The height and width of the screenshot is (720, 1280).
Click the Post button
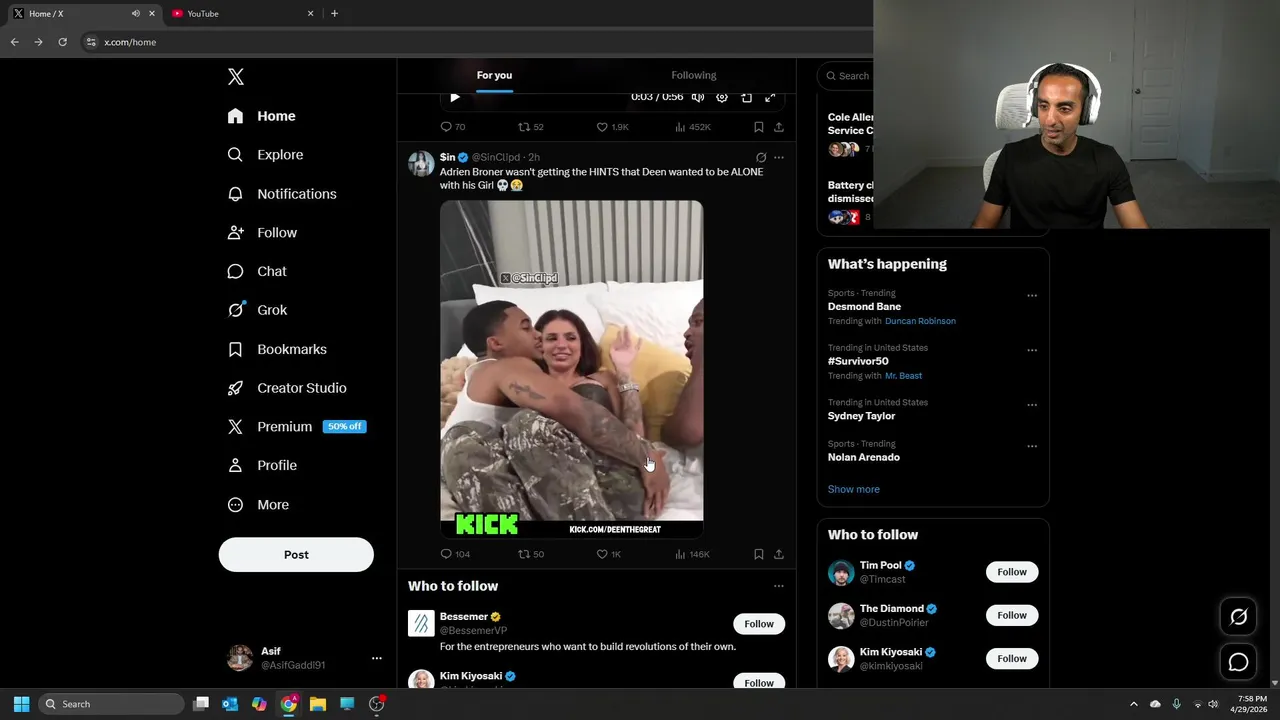coord(296,555)
